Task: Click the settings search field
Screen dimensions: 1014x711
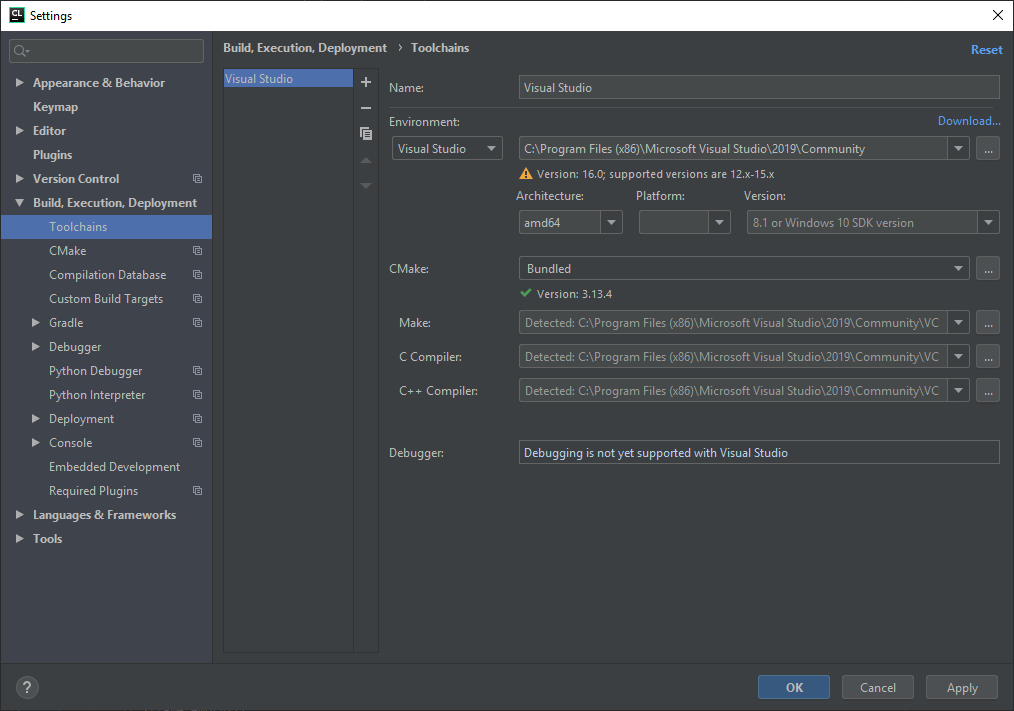Action: [x=107, y=51]
